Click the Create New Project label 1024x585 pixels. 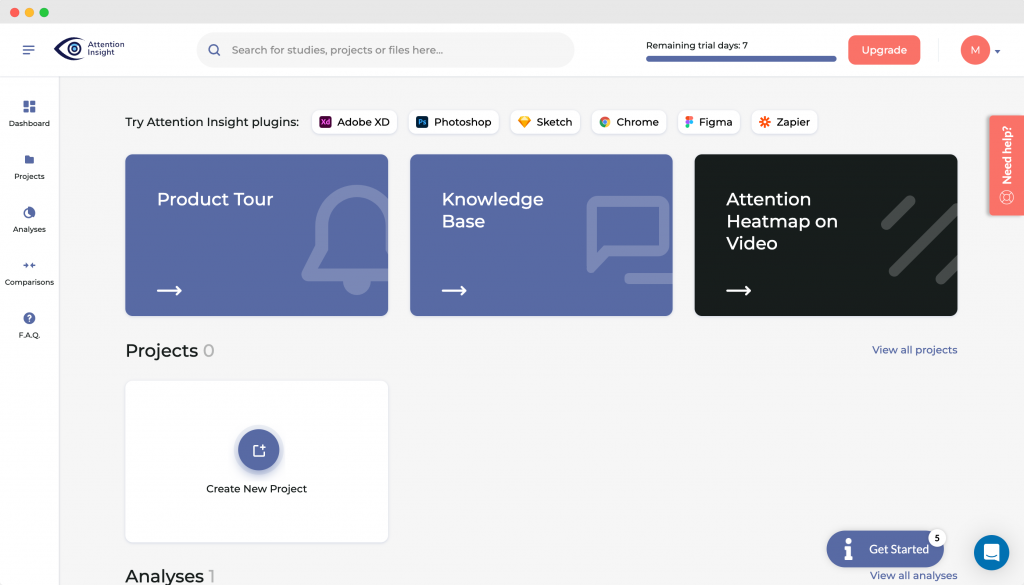tap(257, 488)
